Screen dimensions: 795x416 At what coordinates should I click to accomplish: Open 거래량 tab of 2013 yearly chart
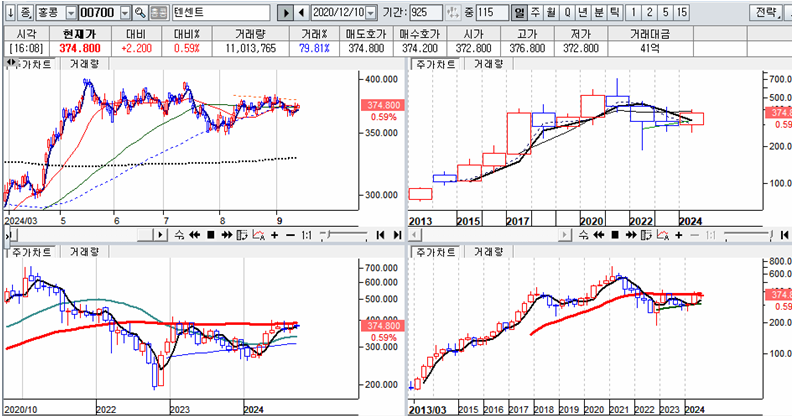pos(488,64)
